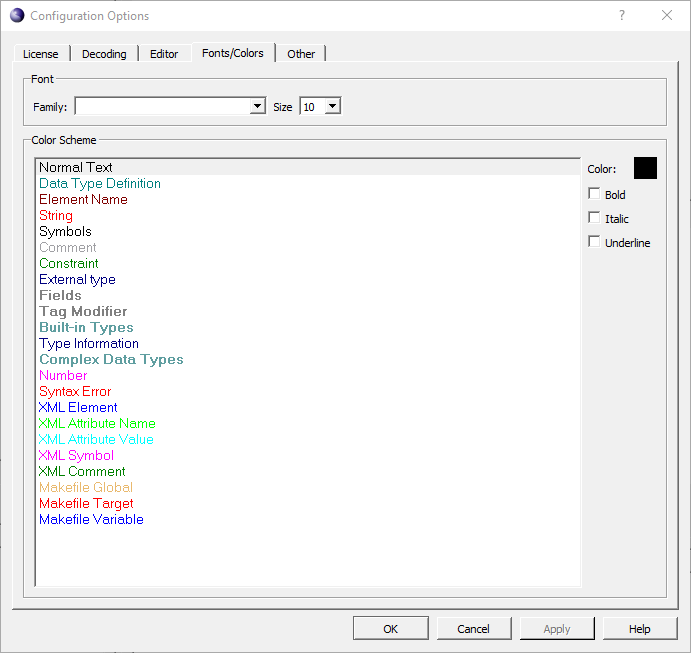
Task: Click the Help button
Action: [639, 628]
